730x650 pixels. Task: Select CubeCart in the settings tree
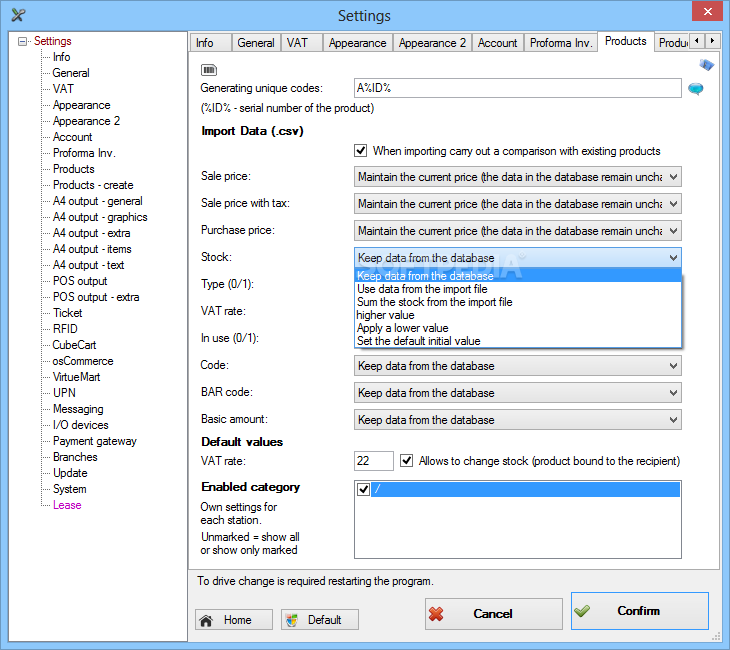click(74, 345)
